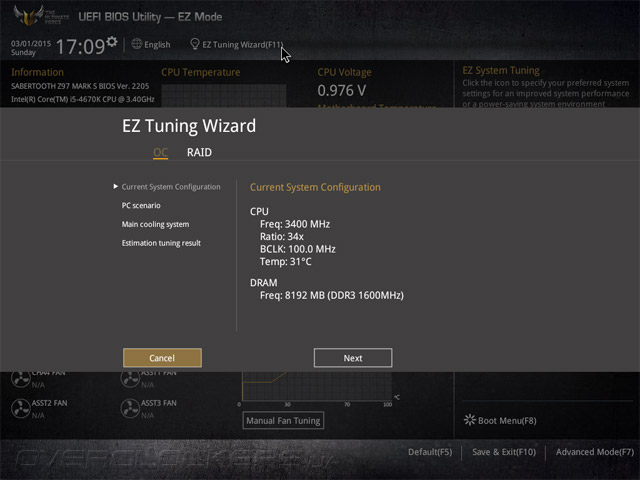The width and height of the screenshot is (640, 480).
Task: Click the EZ Tuning Wizard lightbulb icon
Action: coord(195,44)
